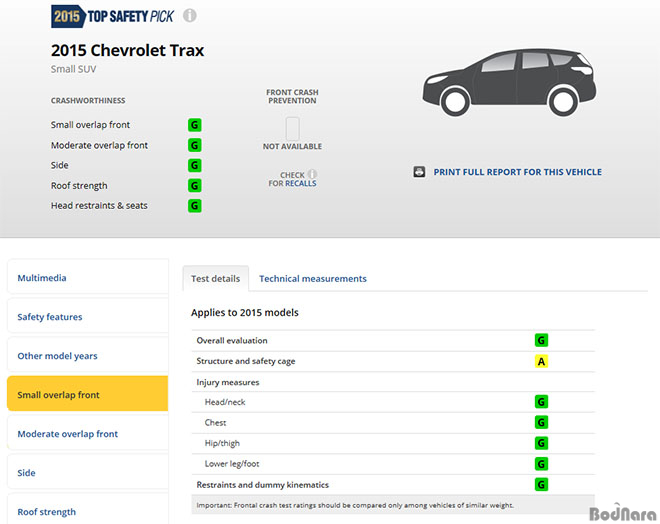Click the G rating badge for Small overlap front

[194, 125]
